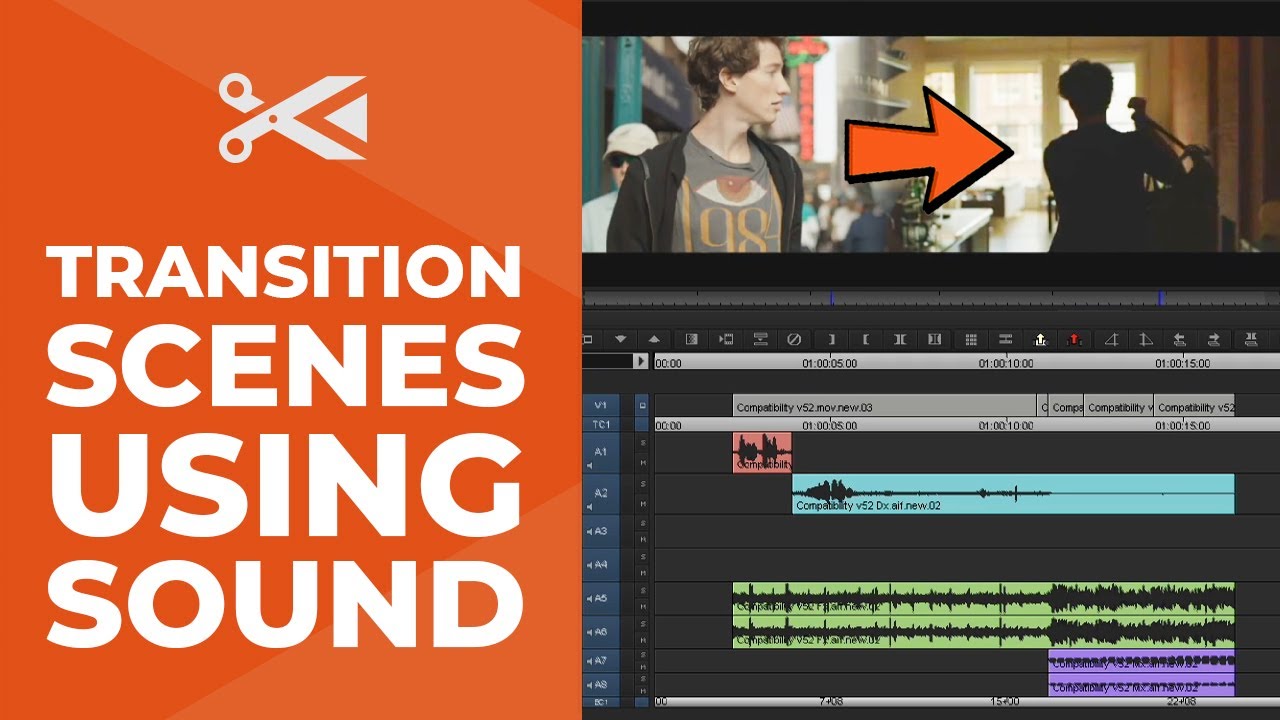1280x720 pixels.
Task: Select the V1 track selector
Action: point(600,405)
